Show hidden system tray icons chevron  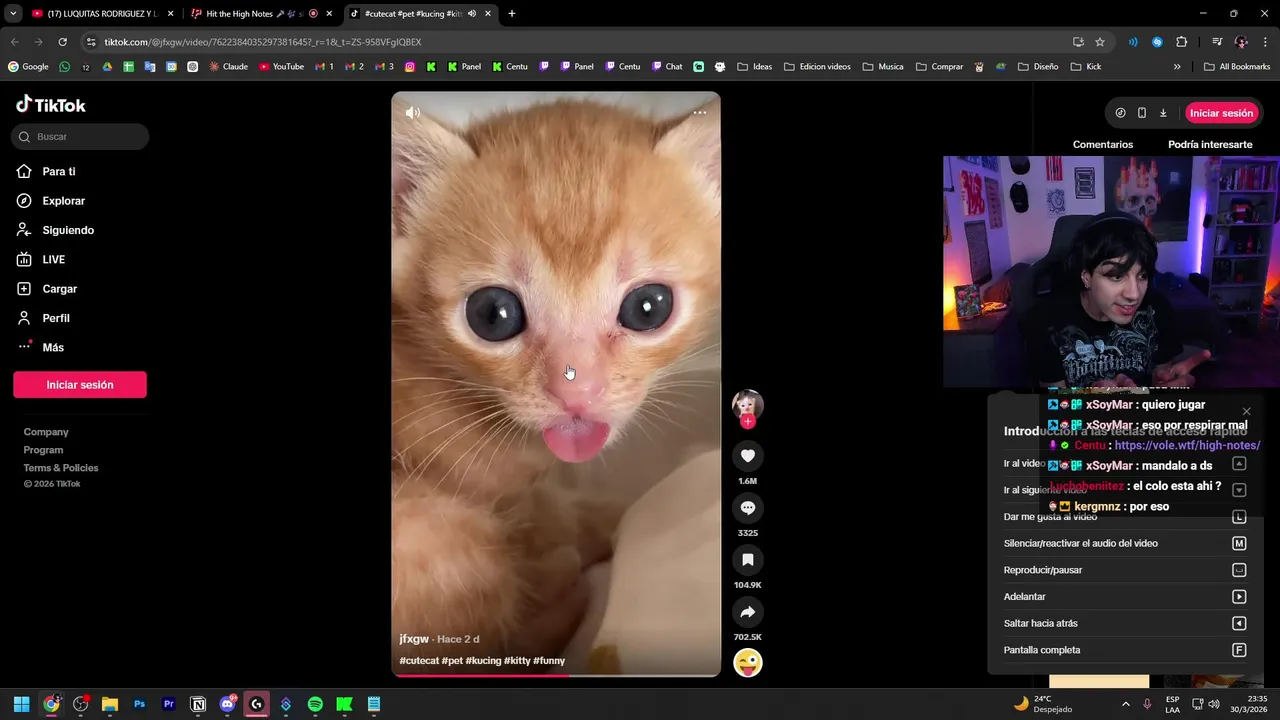[1125, 704]
